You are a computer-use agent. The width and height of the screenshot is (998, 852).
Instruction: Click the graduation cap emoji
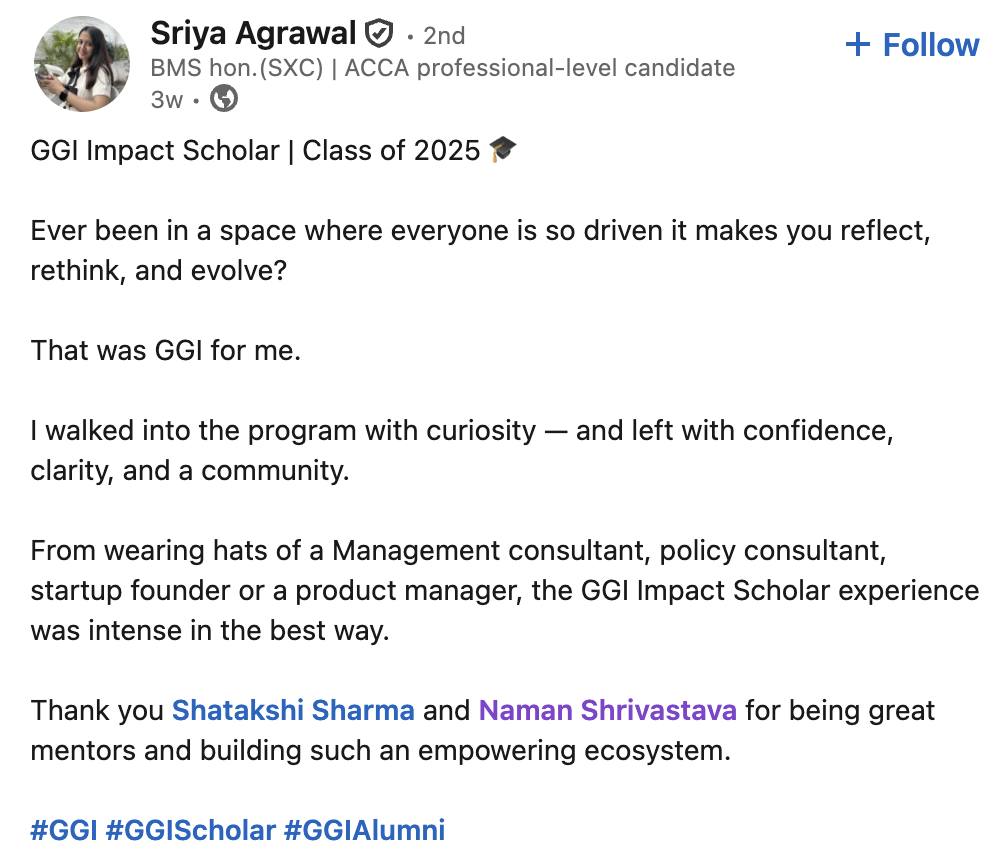503,151
